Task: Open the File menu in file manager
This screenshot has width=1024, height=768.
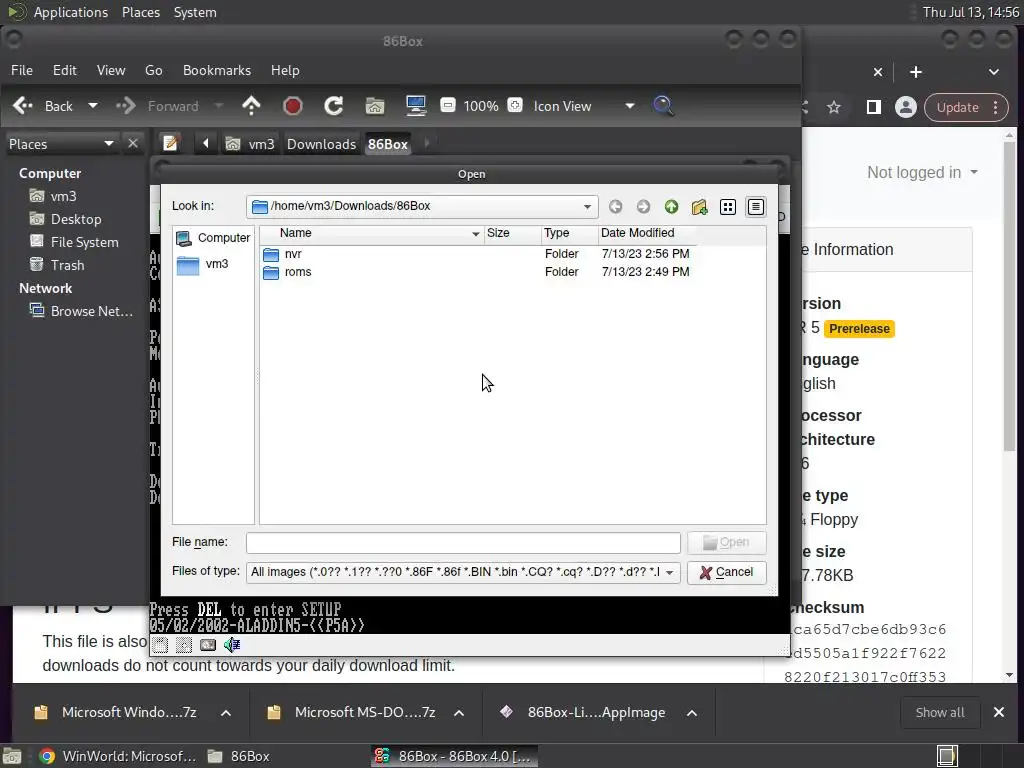Action: tap(22, 71)
